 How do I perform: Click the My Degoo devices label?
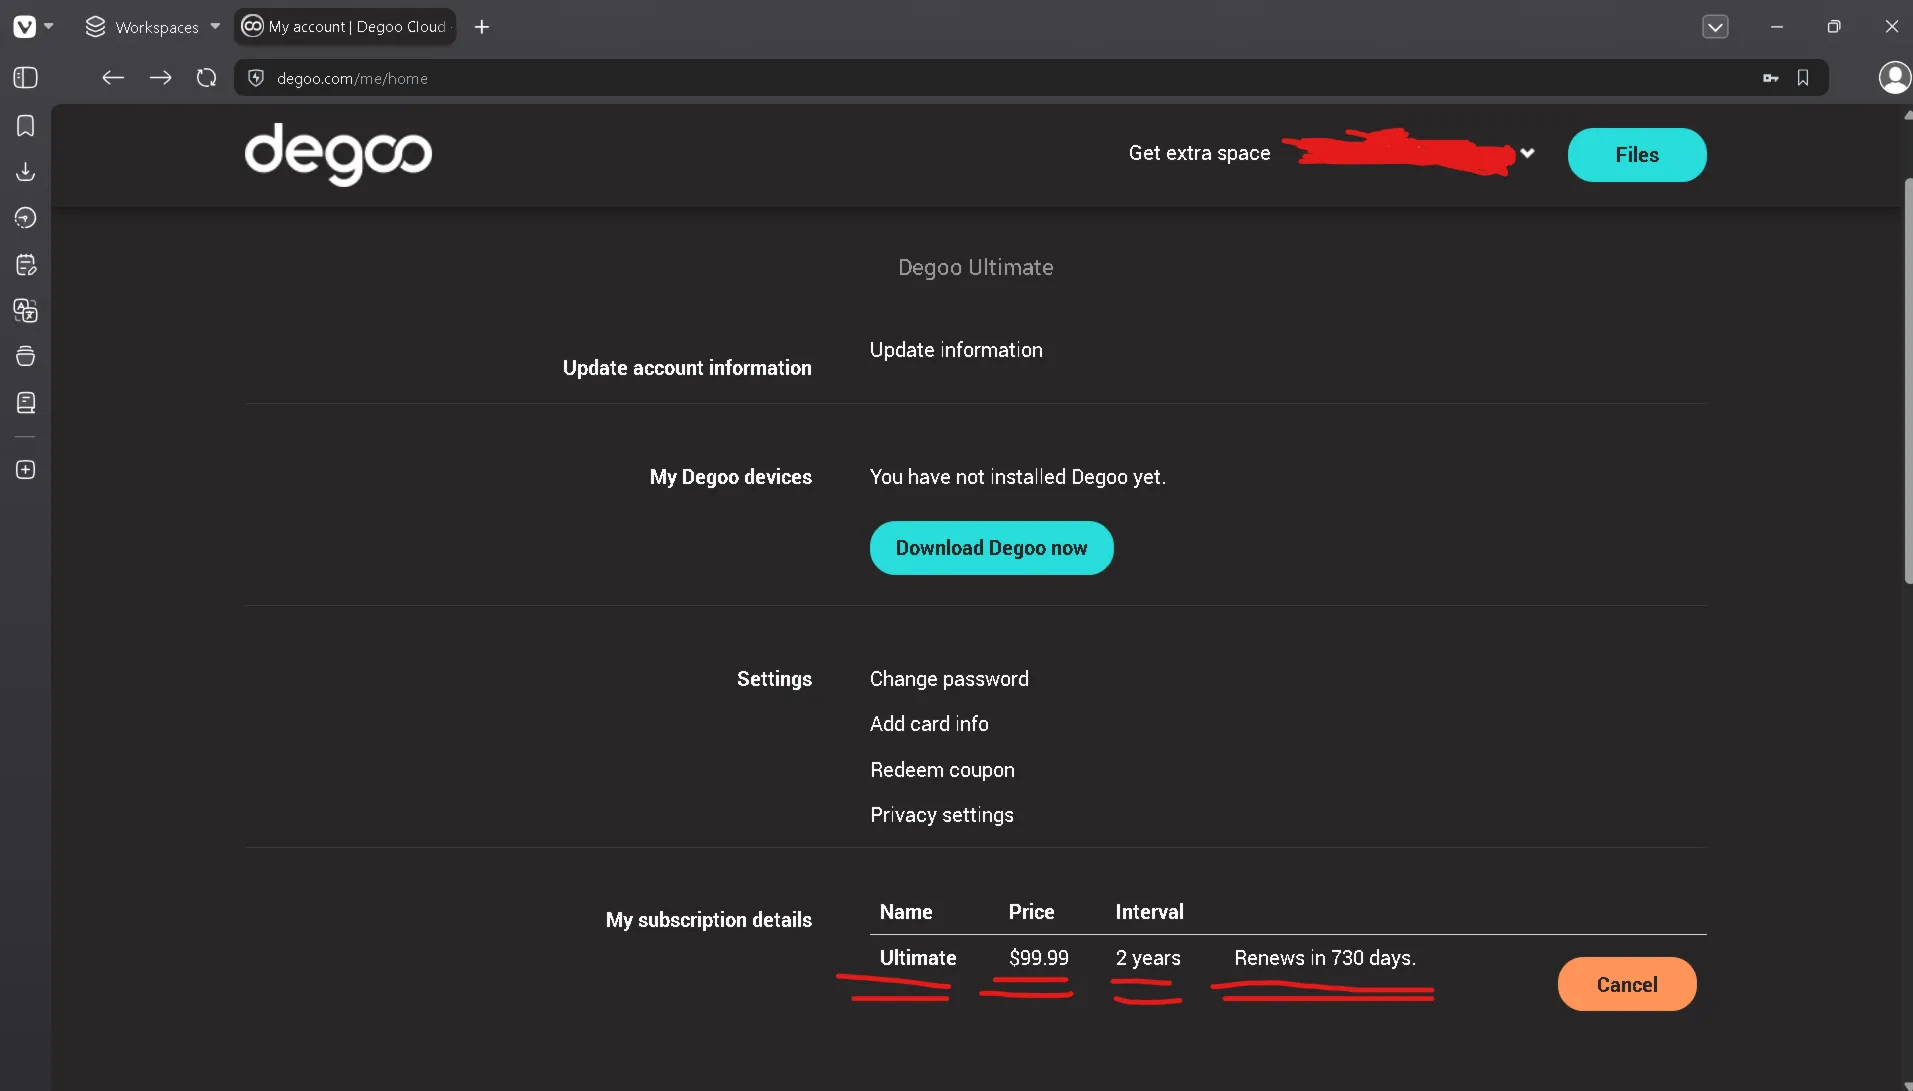tap(730, 477)
